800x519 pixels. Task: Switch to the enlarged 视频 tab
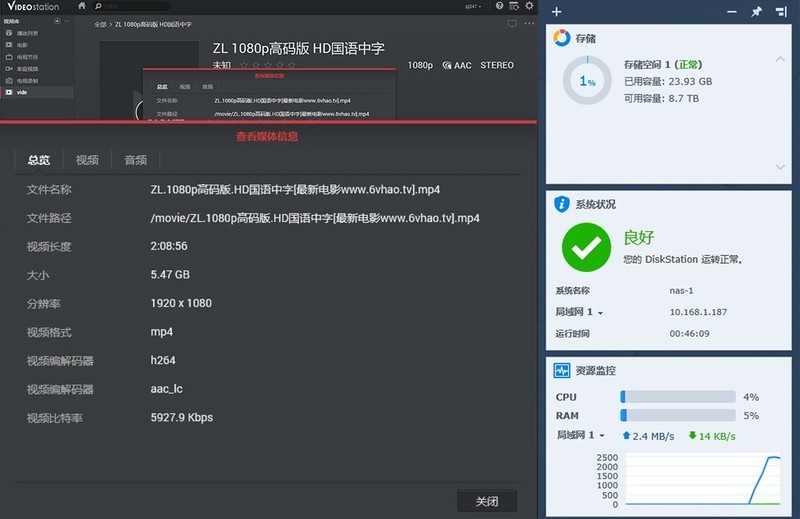pos(87,160)
